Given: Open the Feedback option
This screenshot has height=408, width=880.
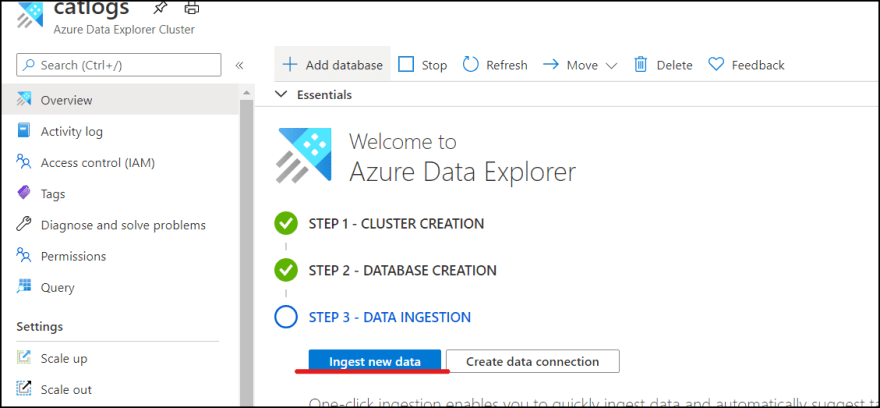Looking at the screenshot, I should tap(758, 65).
